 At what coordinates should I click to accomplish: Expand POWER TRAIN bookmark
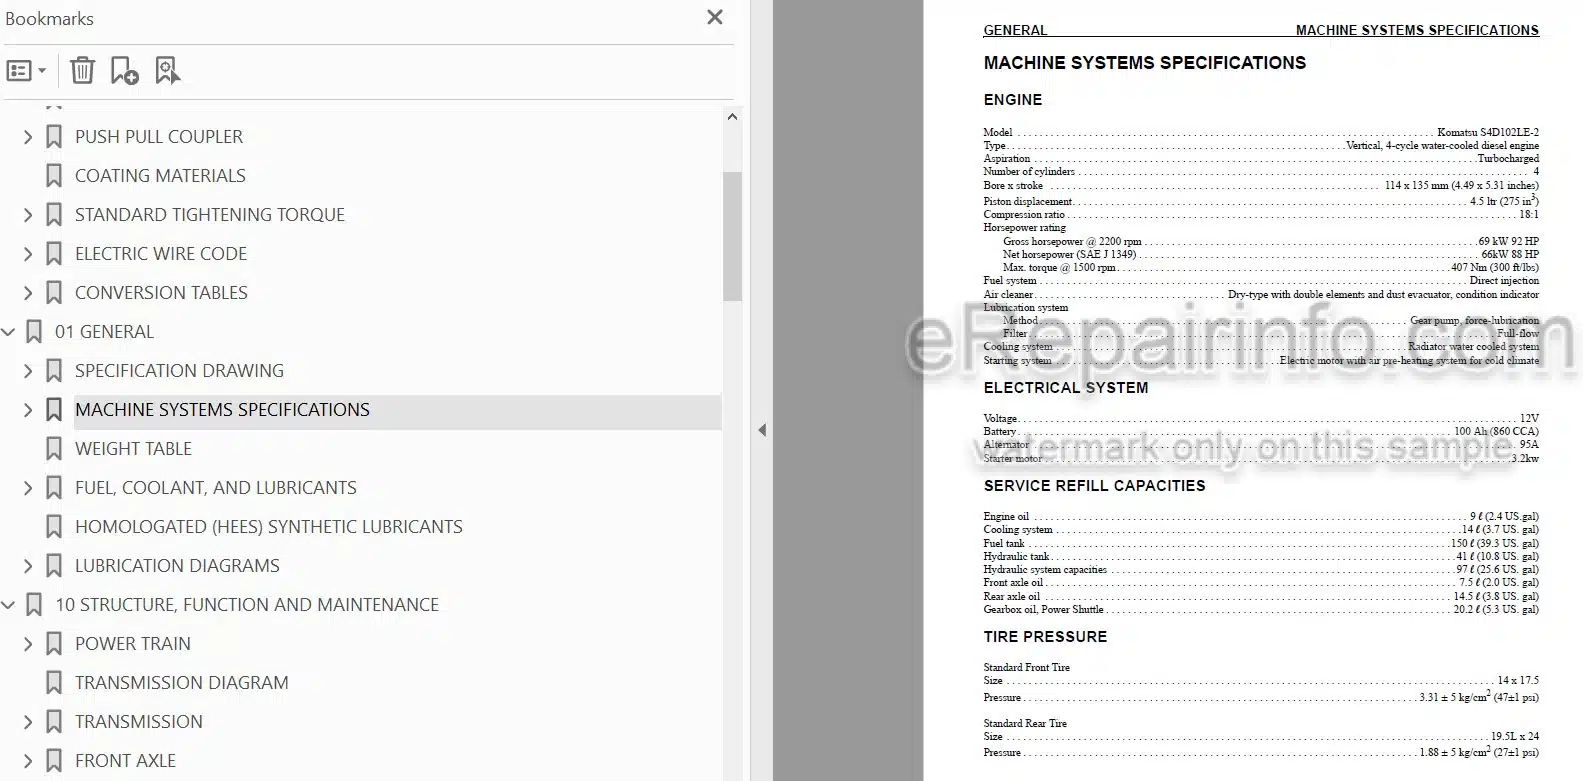click(28, 644)
